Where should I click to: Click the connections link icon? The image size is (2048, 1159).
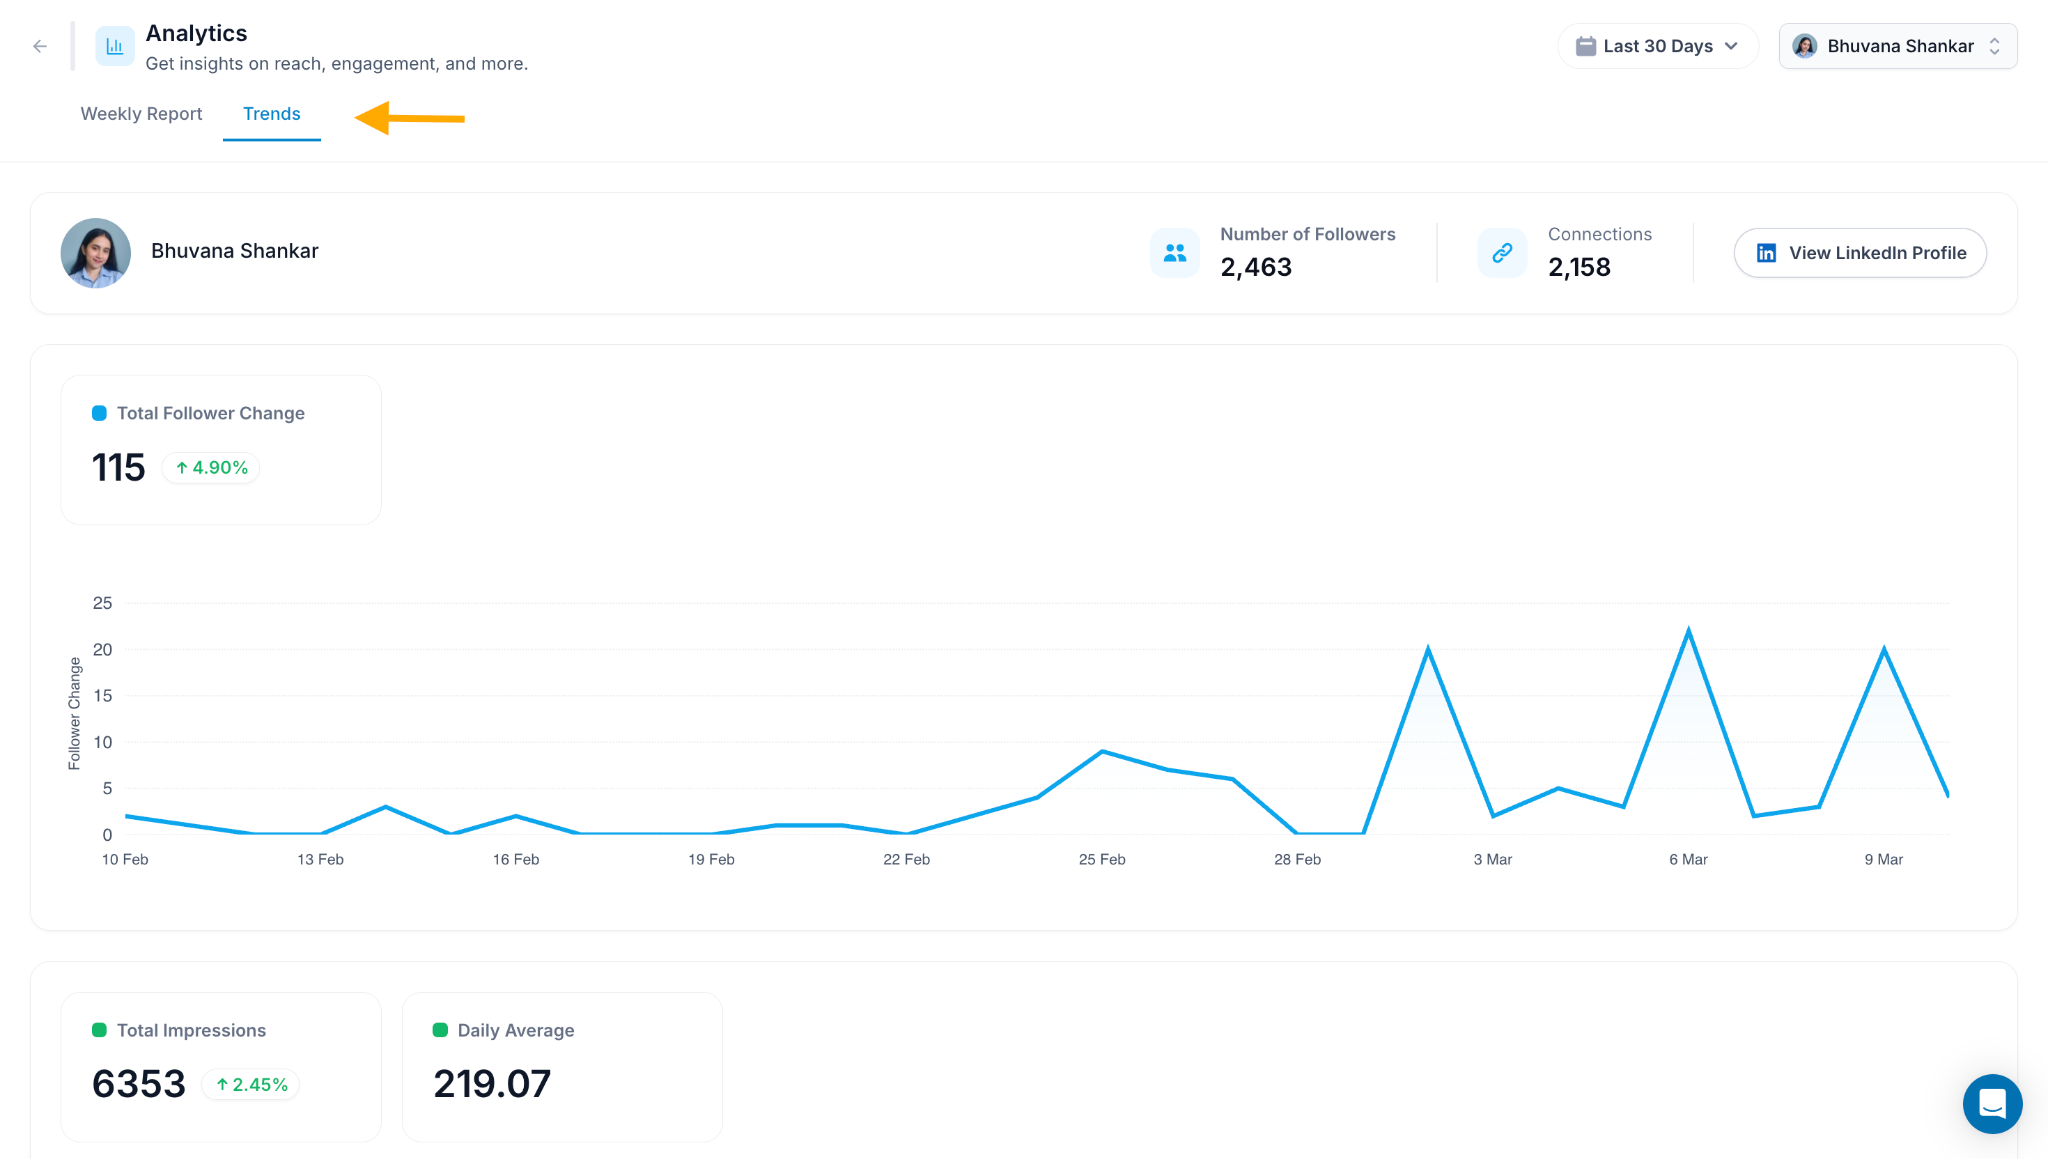[x=1502, y=253]
